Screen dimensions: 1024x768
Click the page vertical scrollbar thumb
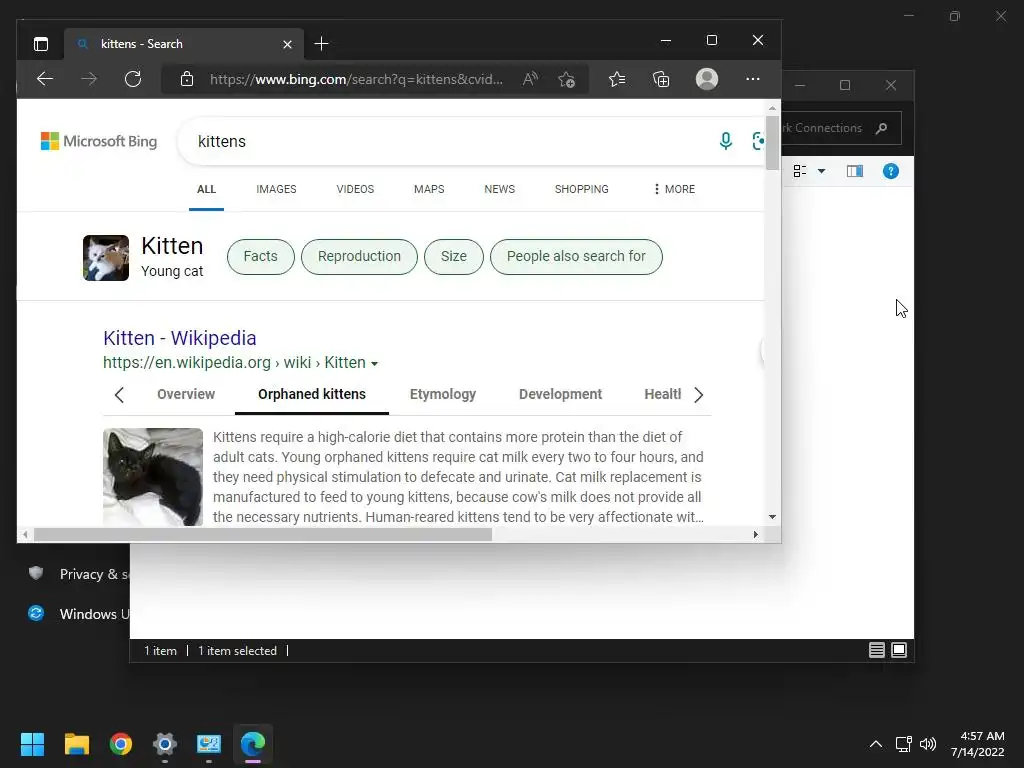coord(772,143)
